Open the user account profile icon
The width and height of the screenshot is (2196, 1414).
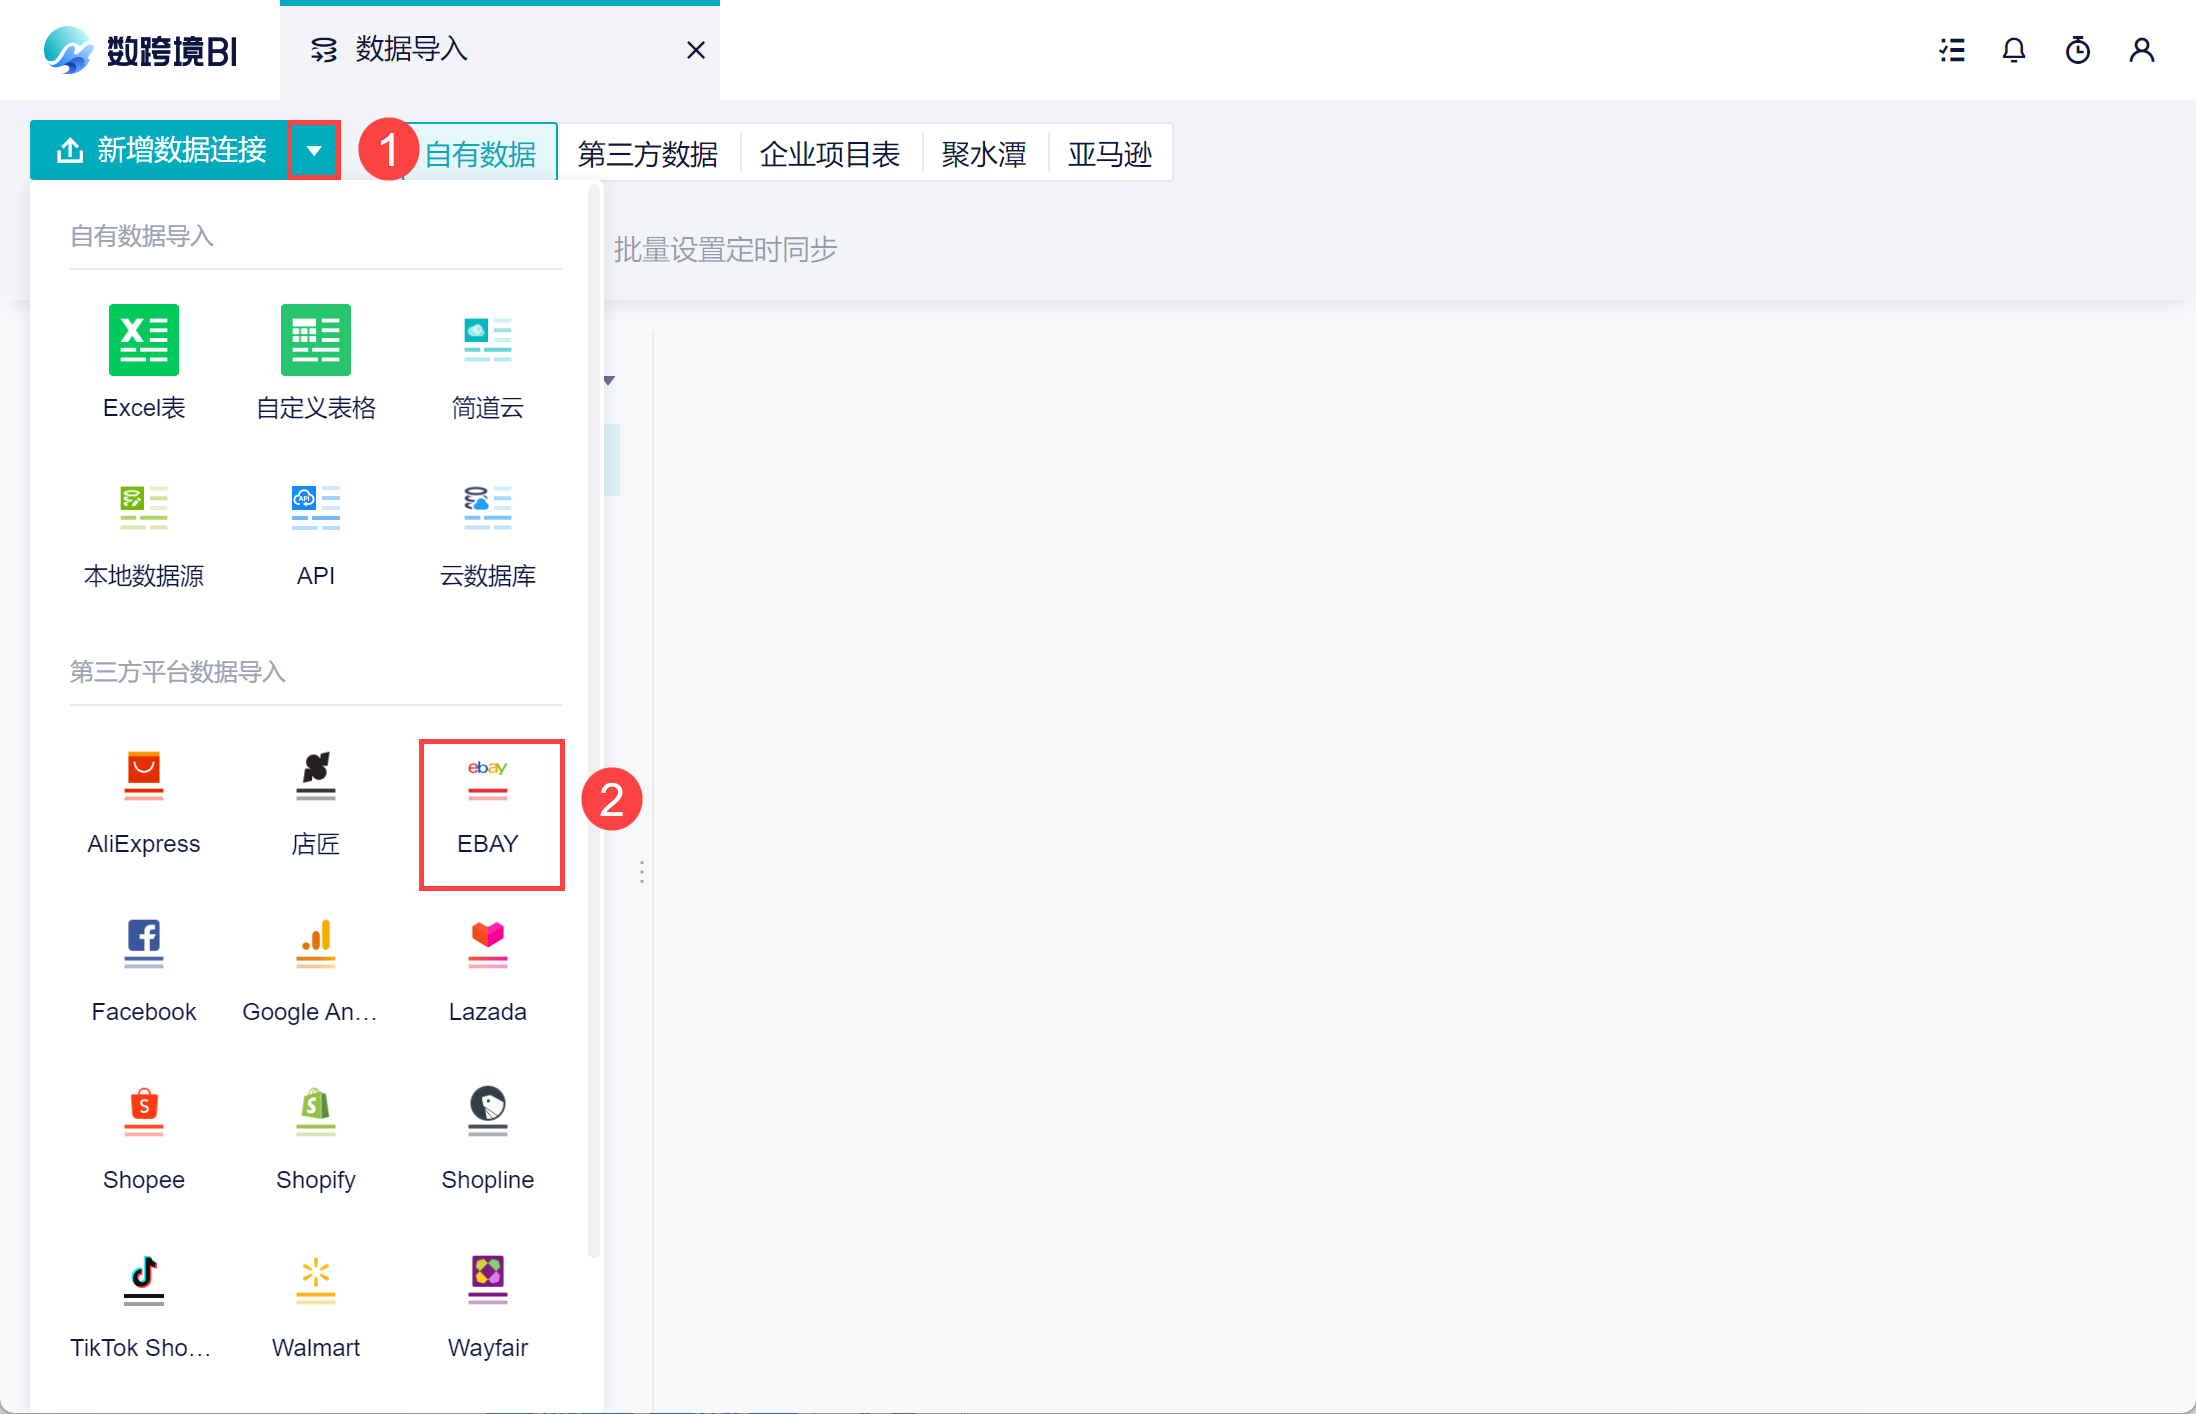click(2141, 50)
